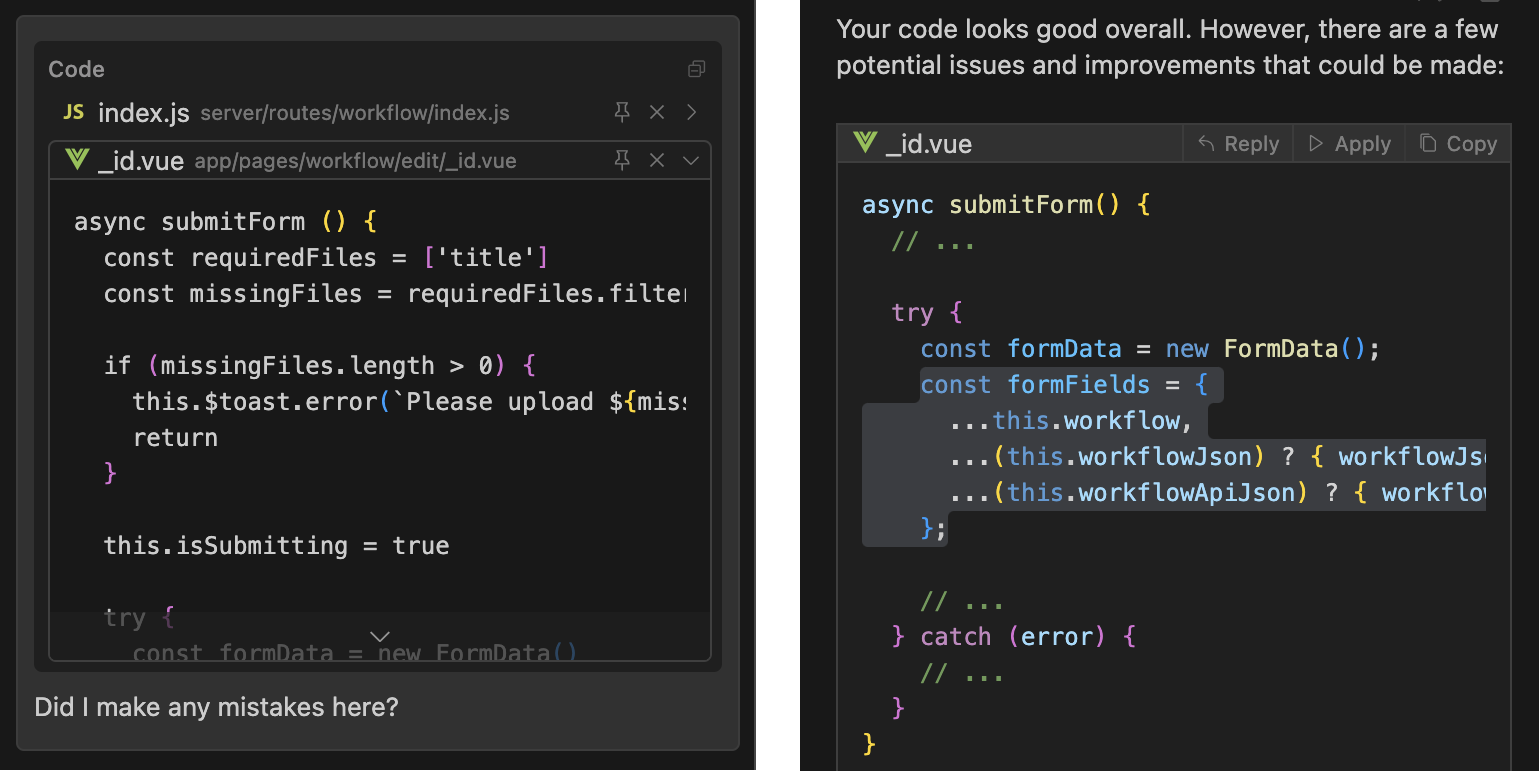Click the highlighted const formFields line
The image size is (1539, 771).
(x=1066, y=385)
